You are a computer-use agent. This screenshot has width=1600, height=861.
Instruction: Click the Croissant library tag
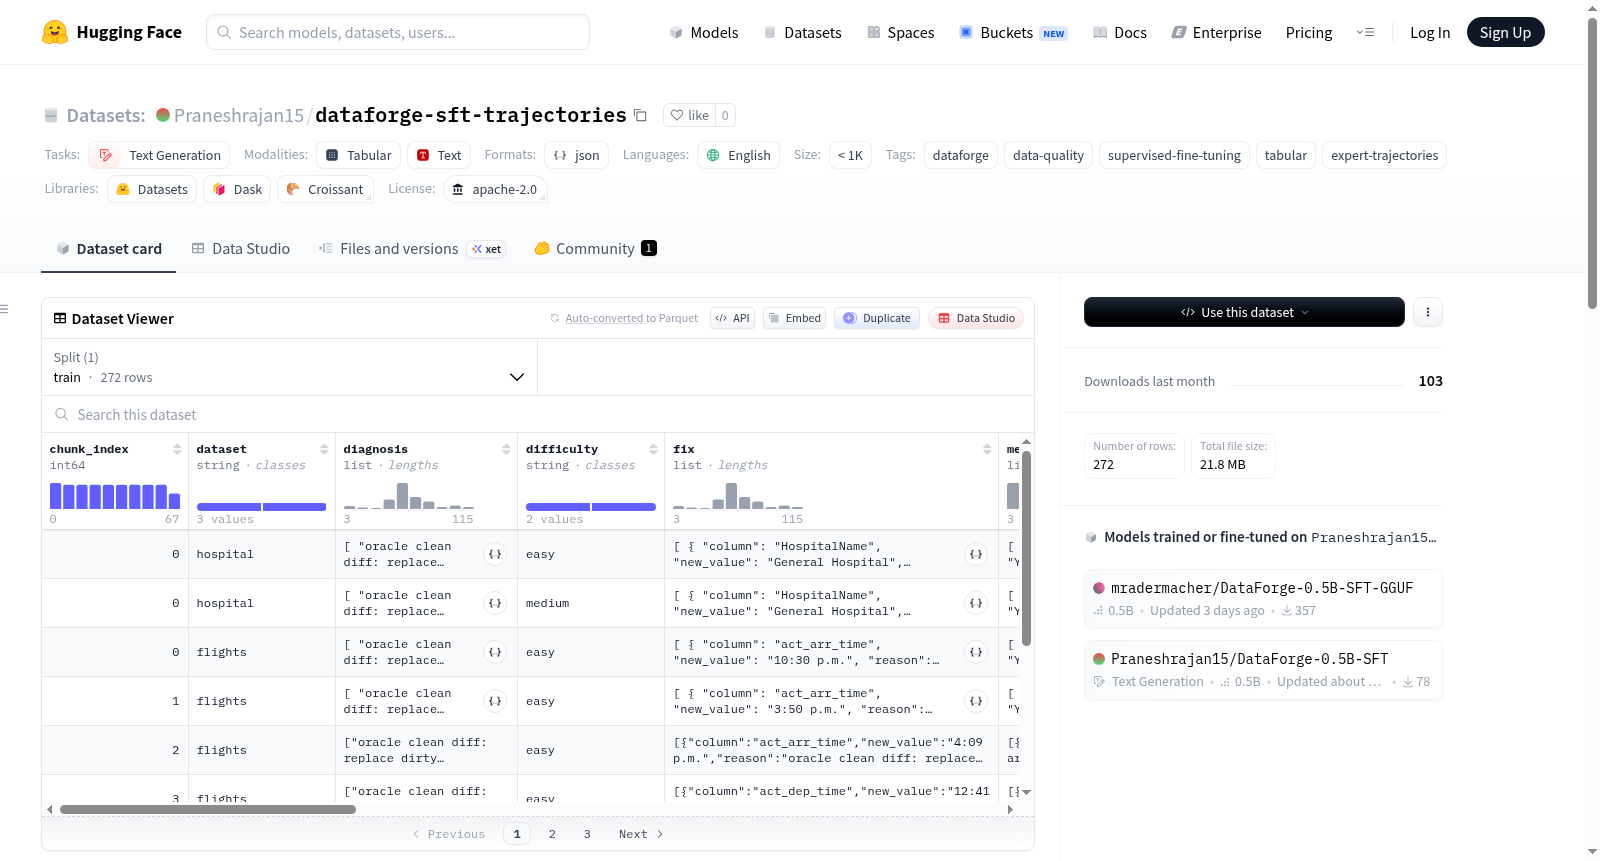(x=325, y=189)
